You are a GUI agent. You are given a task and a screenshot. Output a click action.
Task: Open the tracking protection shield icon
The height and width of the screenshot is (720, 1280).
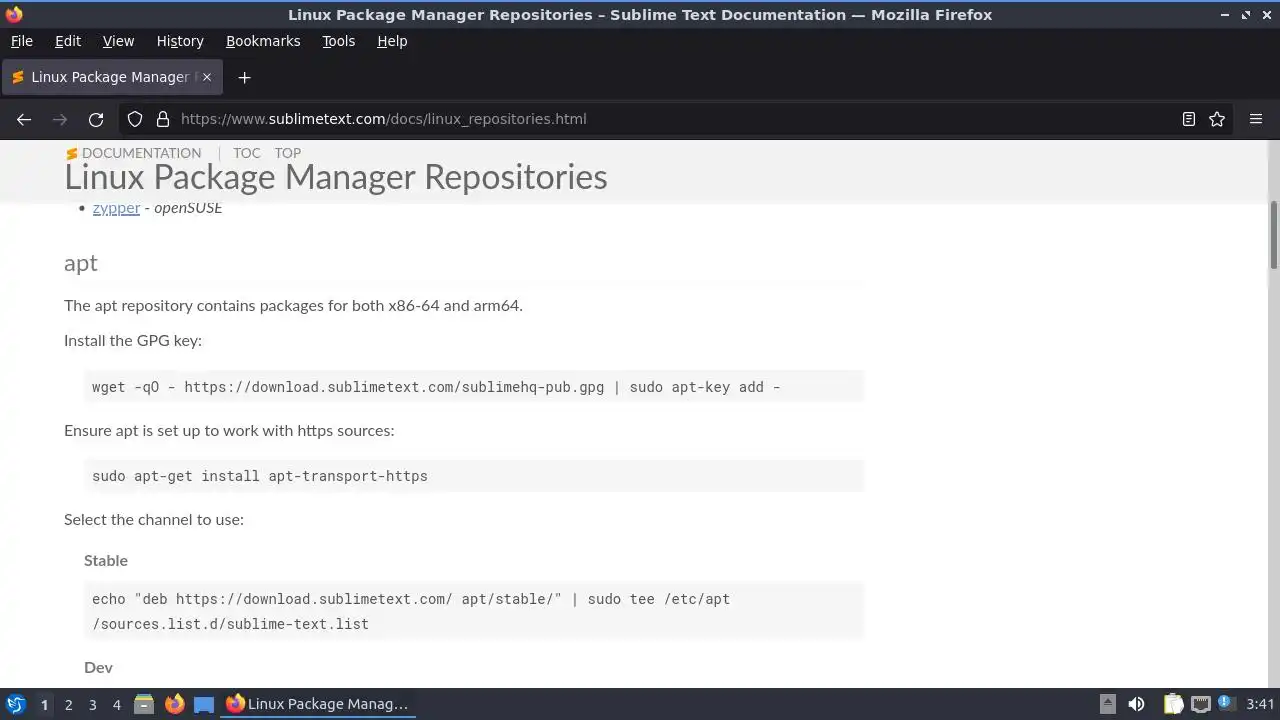tap(135, 119)
